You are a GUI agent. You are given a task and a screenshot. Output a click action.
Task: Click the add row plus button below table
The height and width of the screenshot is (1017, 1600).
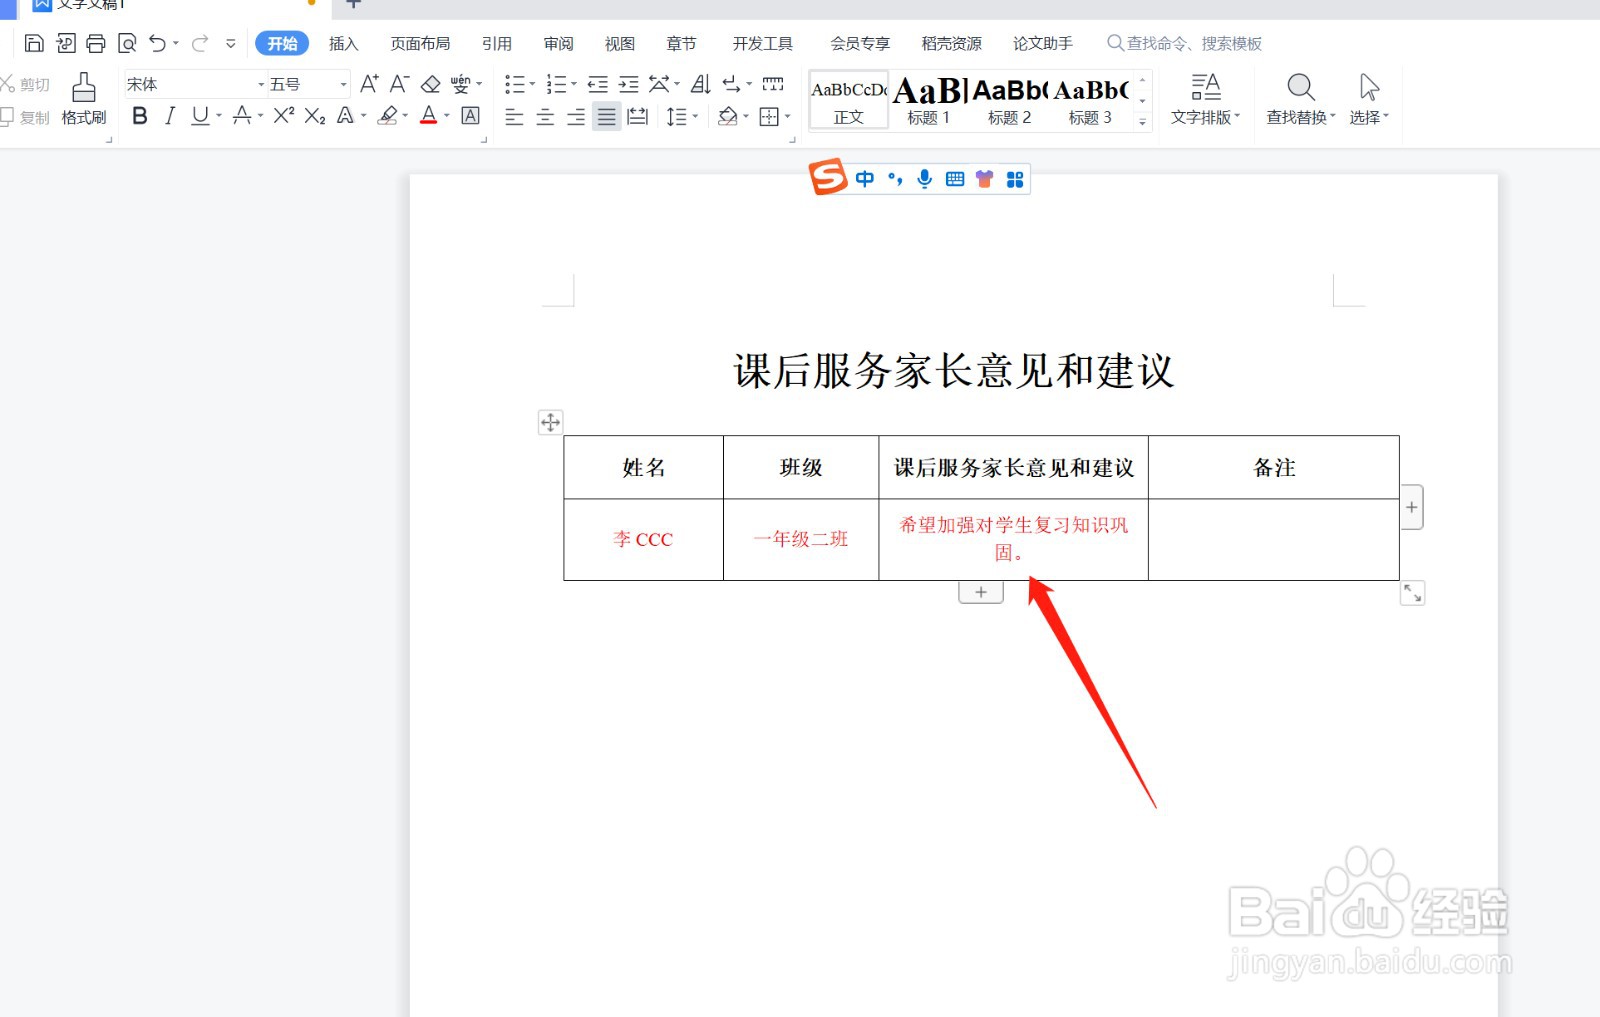point(980,591)
